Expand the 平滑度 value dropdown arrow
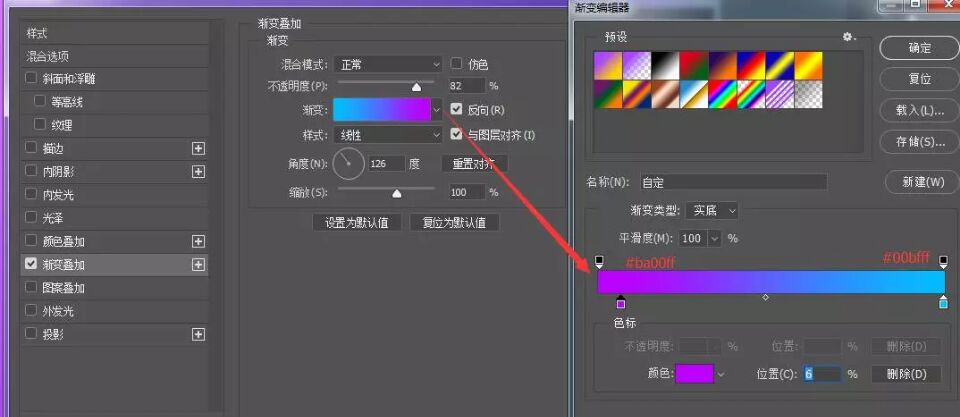Screen dimensions: 960x417 point(714,239)
